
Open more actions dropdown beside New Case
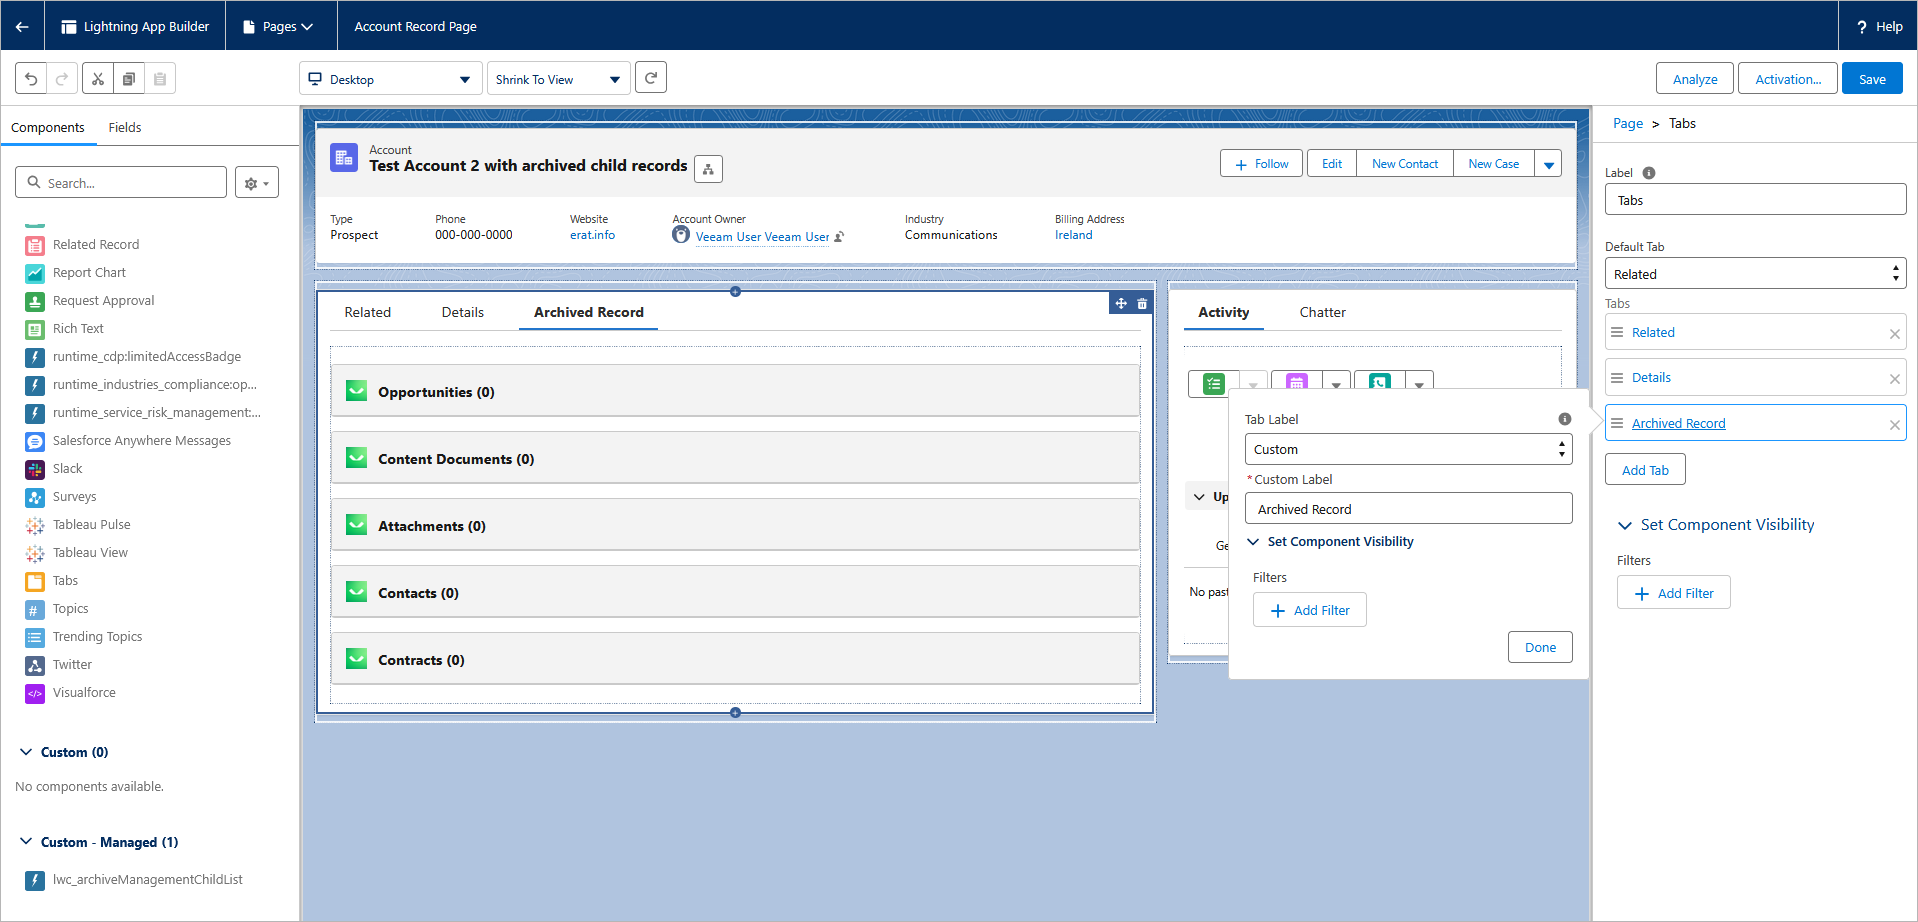click(1548, 164)
